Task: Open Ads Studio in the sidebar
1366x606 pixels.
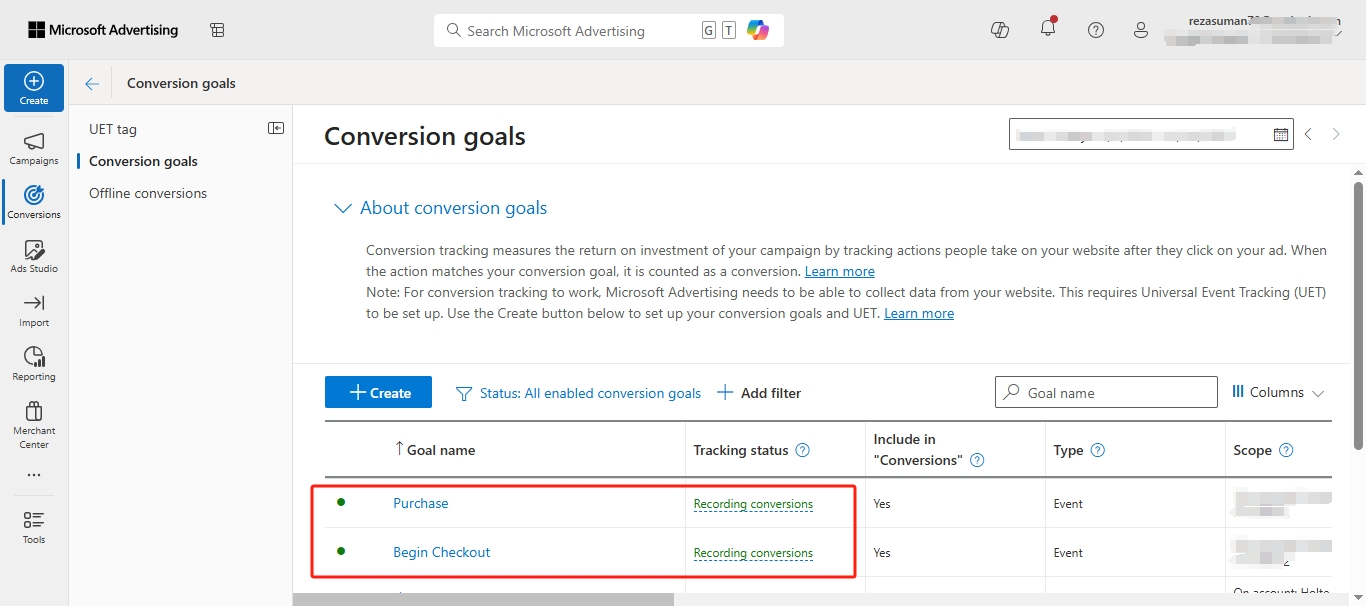Action: tap(34, 256)
